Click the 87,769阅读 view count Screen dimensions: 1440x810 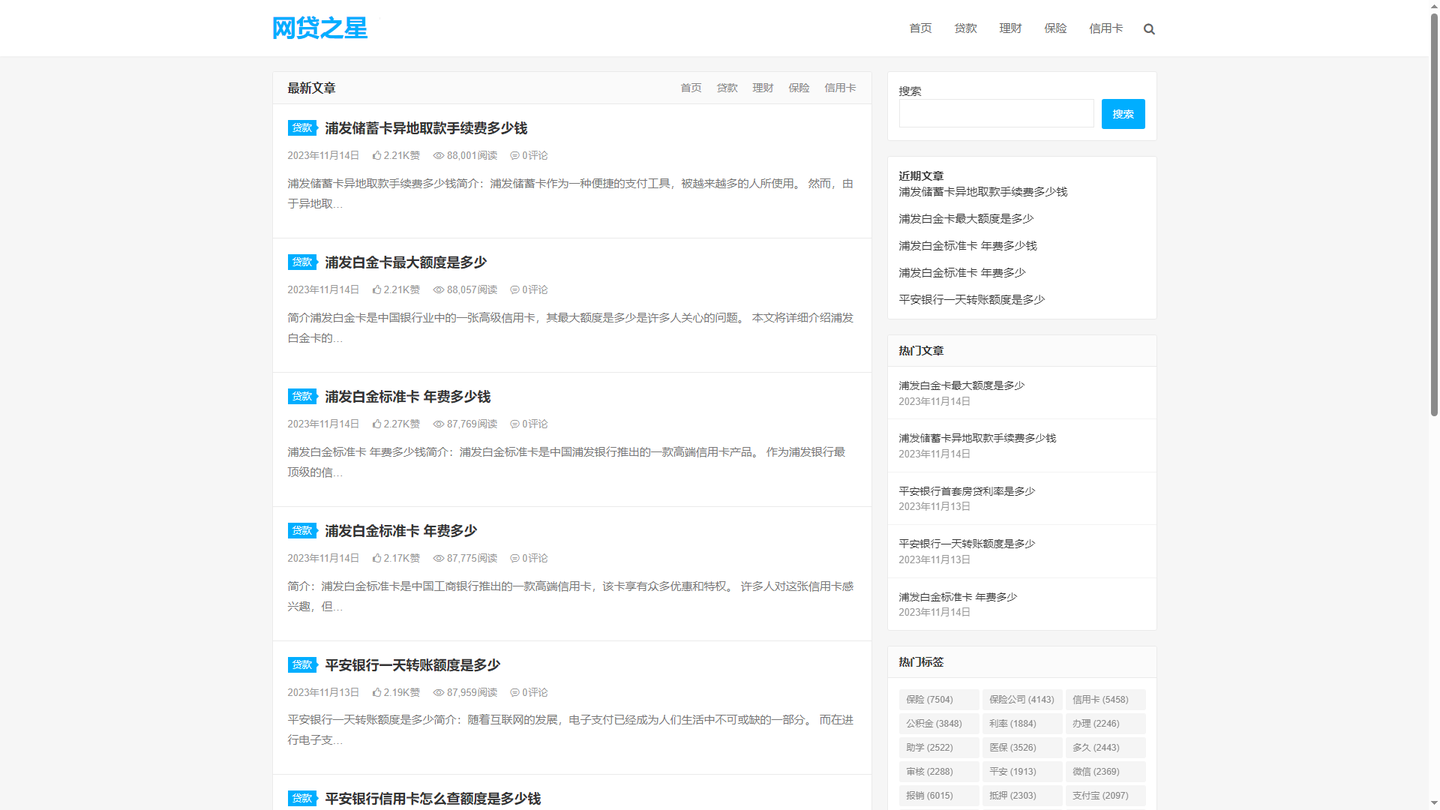tap(465, 424)
